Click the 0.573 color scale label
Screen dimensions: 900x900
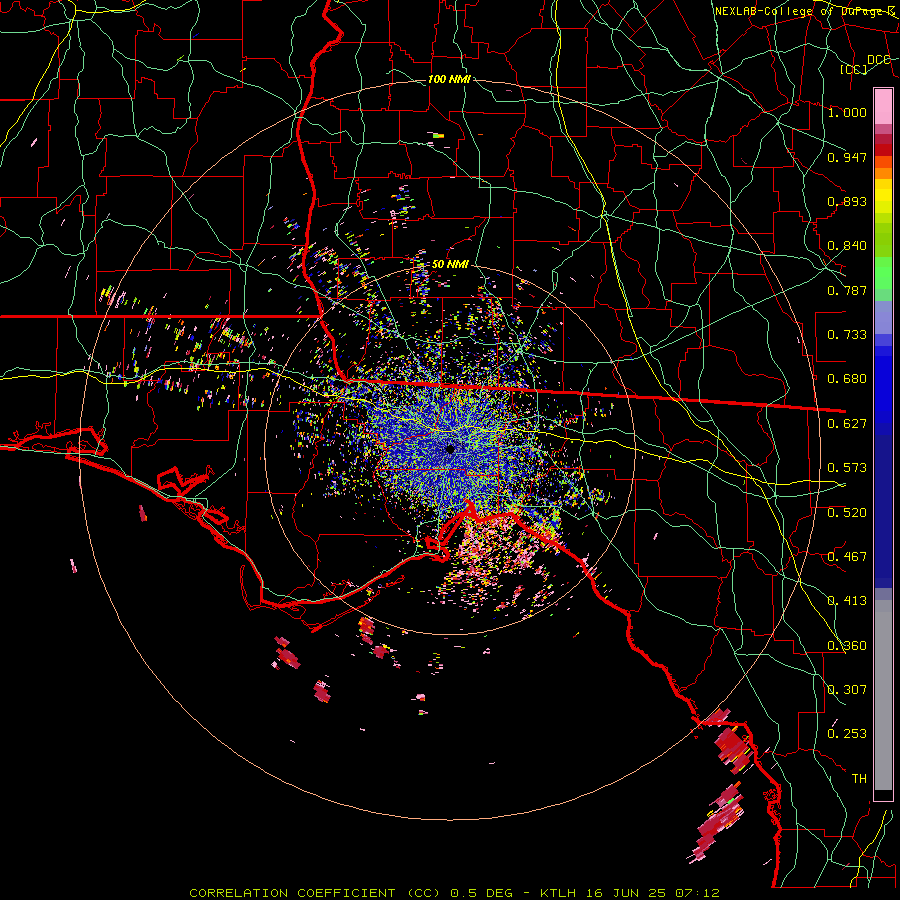(847, 468)
